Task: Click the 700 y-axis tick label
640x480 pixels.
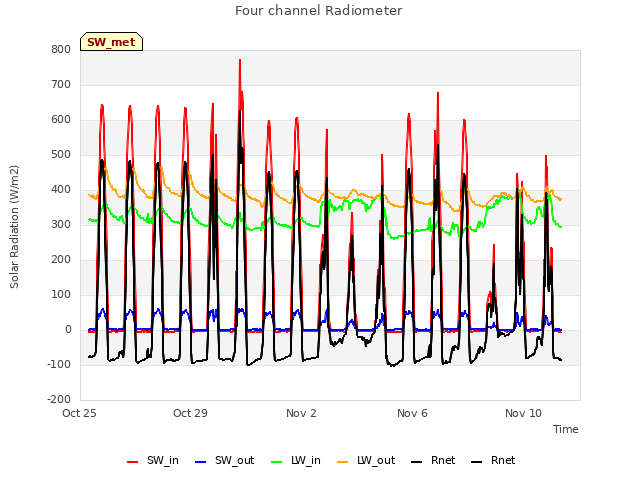Action: click(61, 85)
